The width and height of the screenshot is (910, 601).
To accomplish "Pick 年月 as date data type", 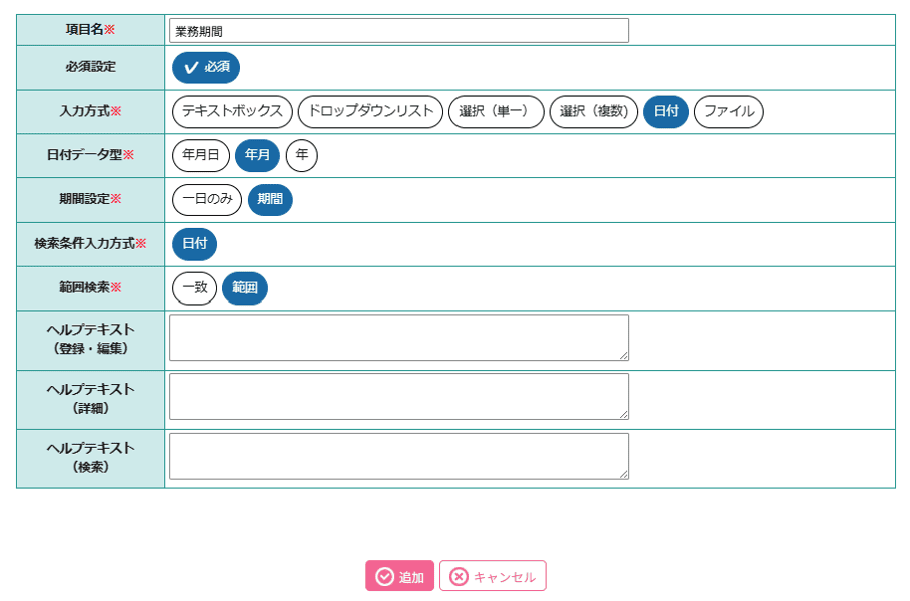I will pos(257,155).
